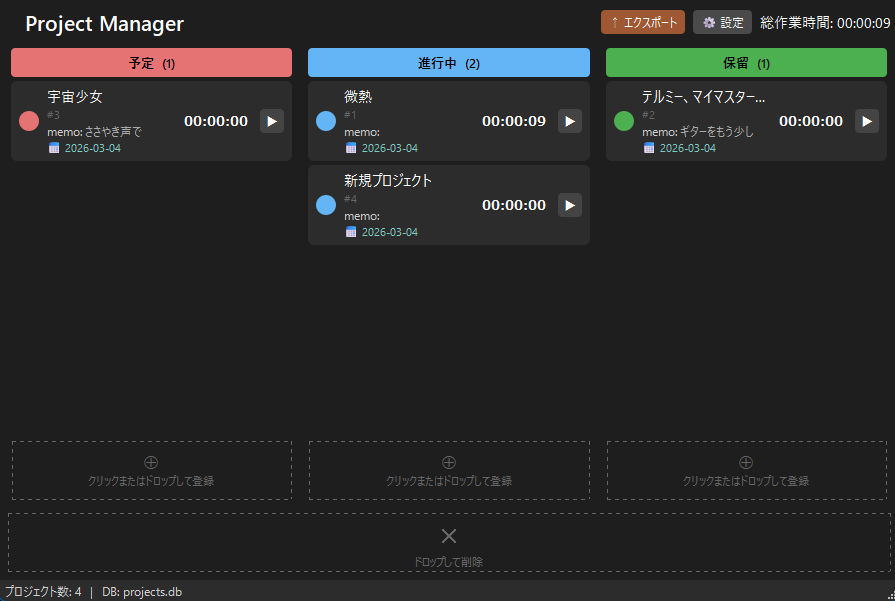Image resolution: width=895 pixels, height=601 pixels.
Task: Click the #2 ID on テルミー、マイマスター card
Action: pos(648,115)
